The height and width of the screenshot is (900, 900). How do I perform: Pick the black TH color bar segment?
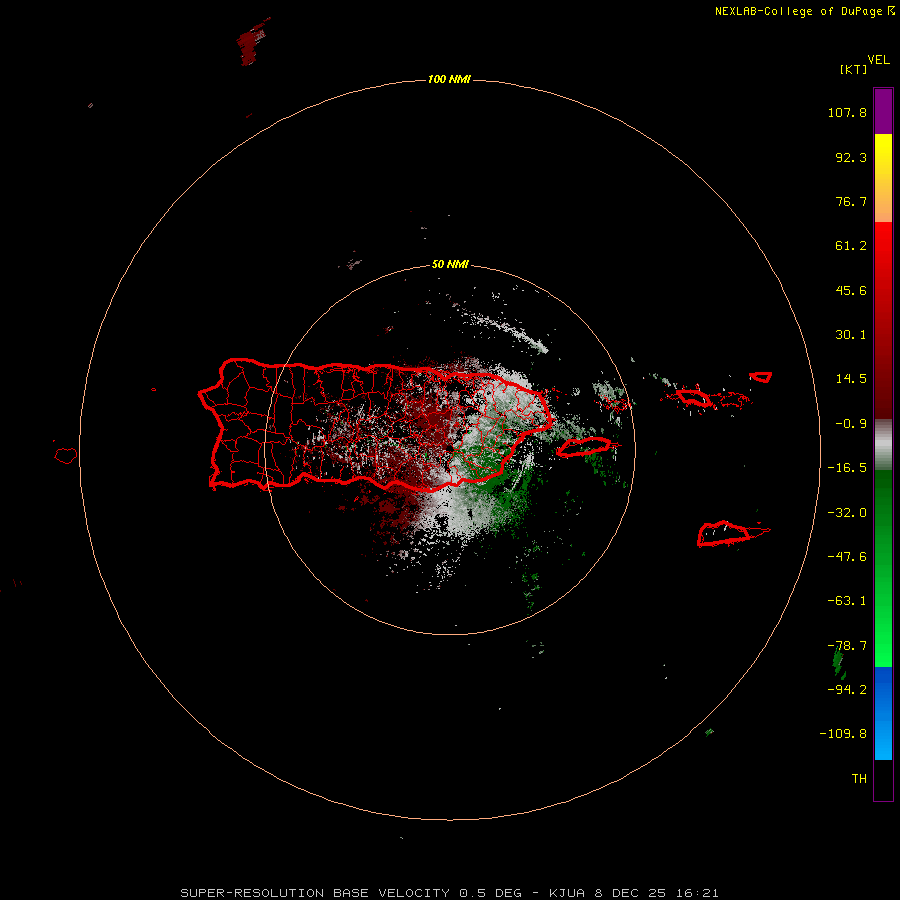point(883,779)
